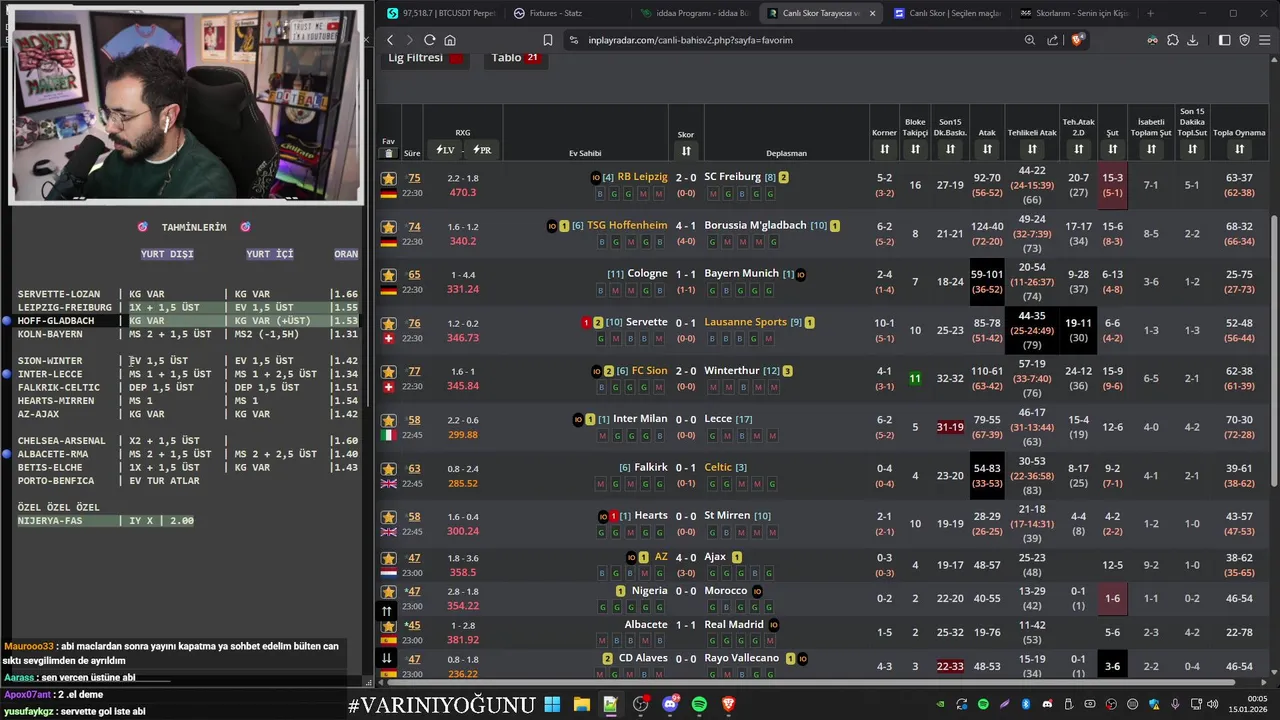Open a new browser tab

pos(1150,13)
